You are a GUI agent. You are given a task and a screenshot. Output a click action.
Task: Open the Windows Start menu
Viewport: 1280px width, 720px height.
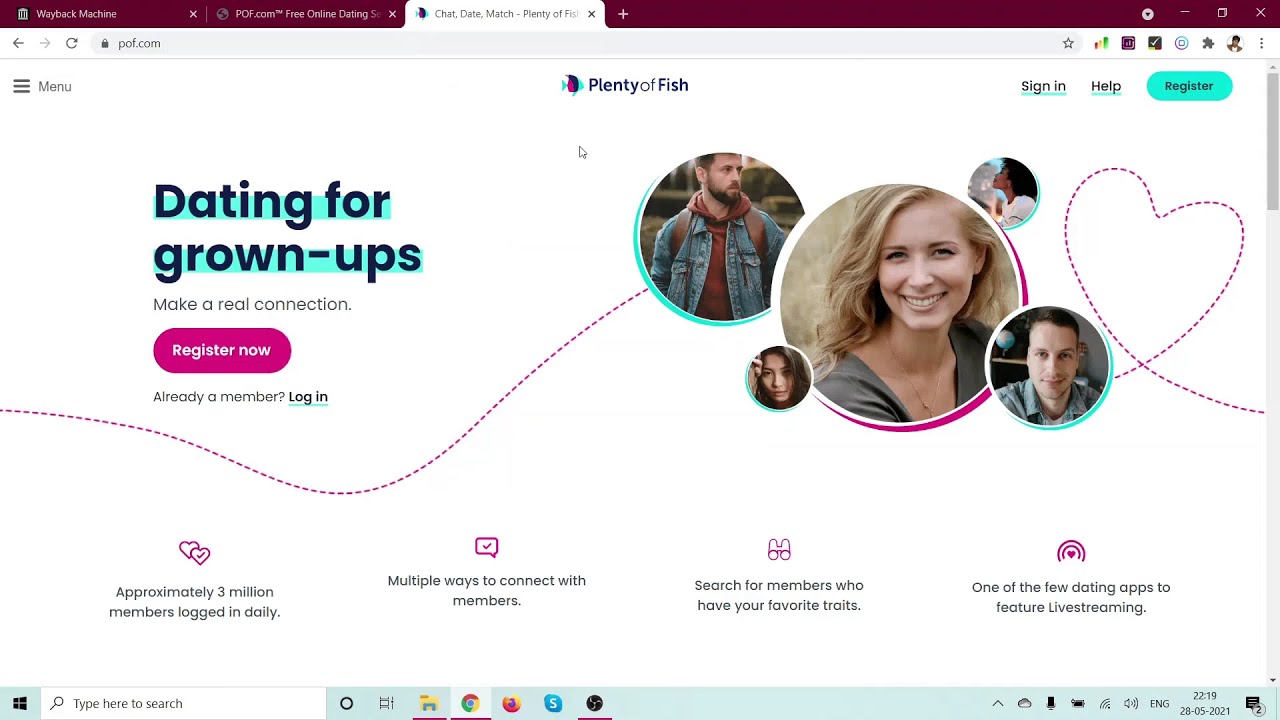tap(20, 703)
